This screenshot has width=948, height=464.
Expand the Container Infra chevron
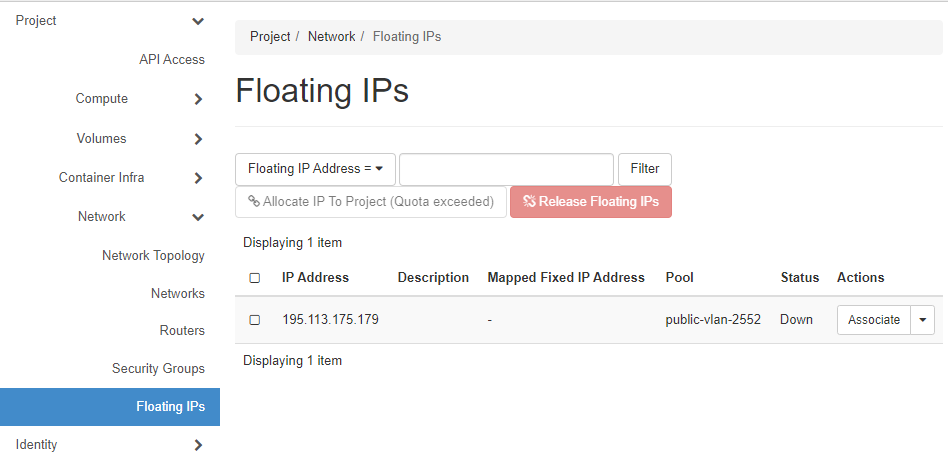(x=198, y=178)
